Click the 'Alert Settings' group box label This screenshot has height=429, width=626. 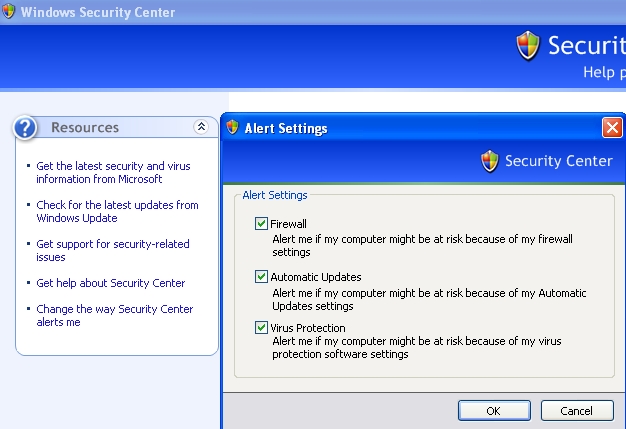275,195
